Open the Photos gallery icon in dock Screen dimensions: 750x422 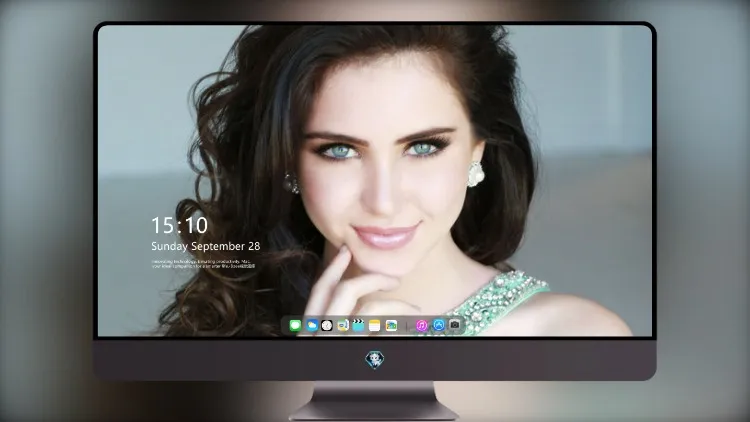(x=391, y=325)
